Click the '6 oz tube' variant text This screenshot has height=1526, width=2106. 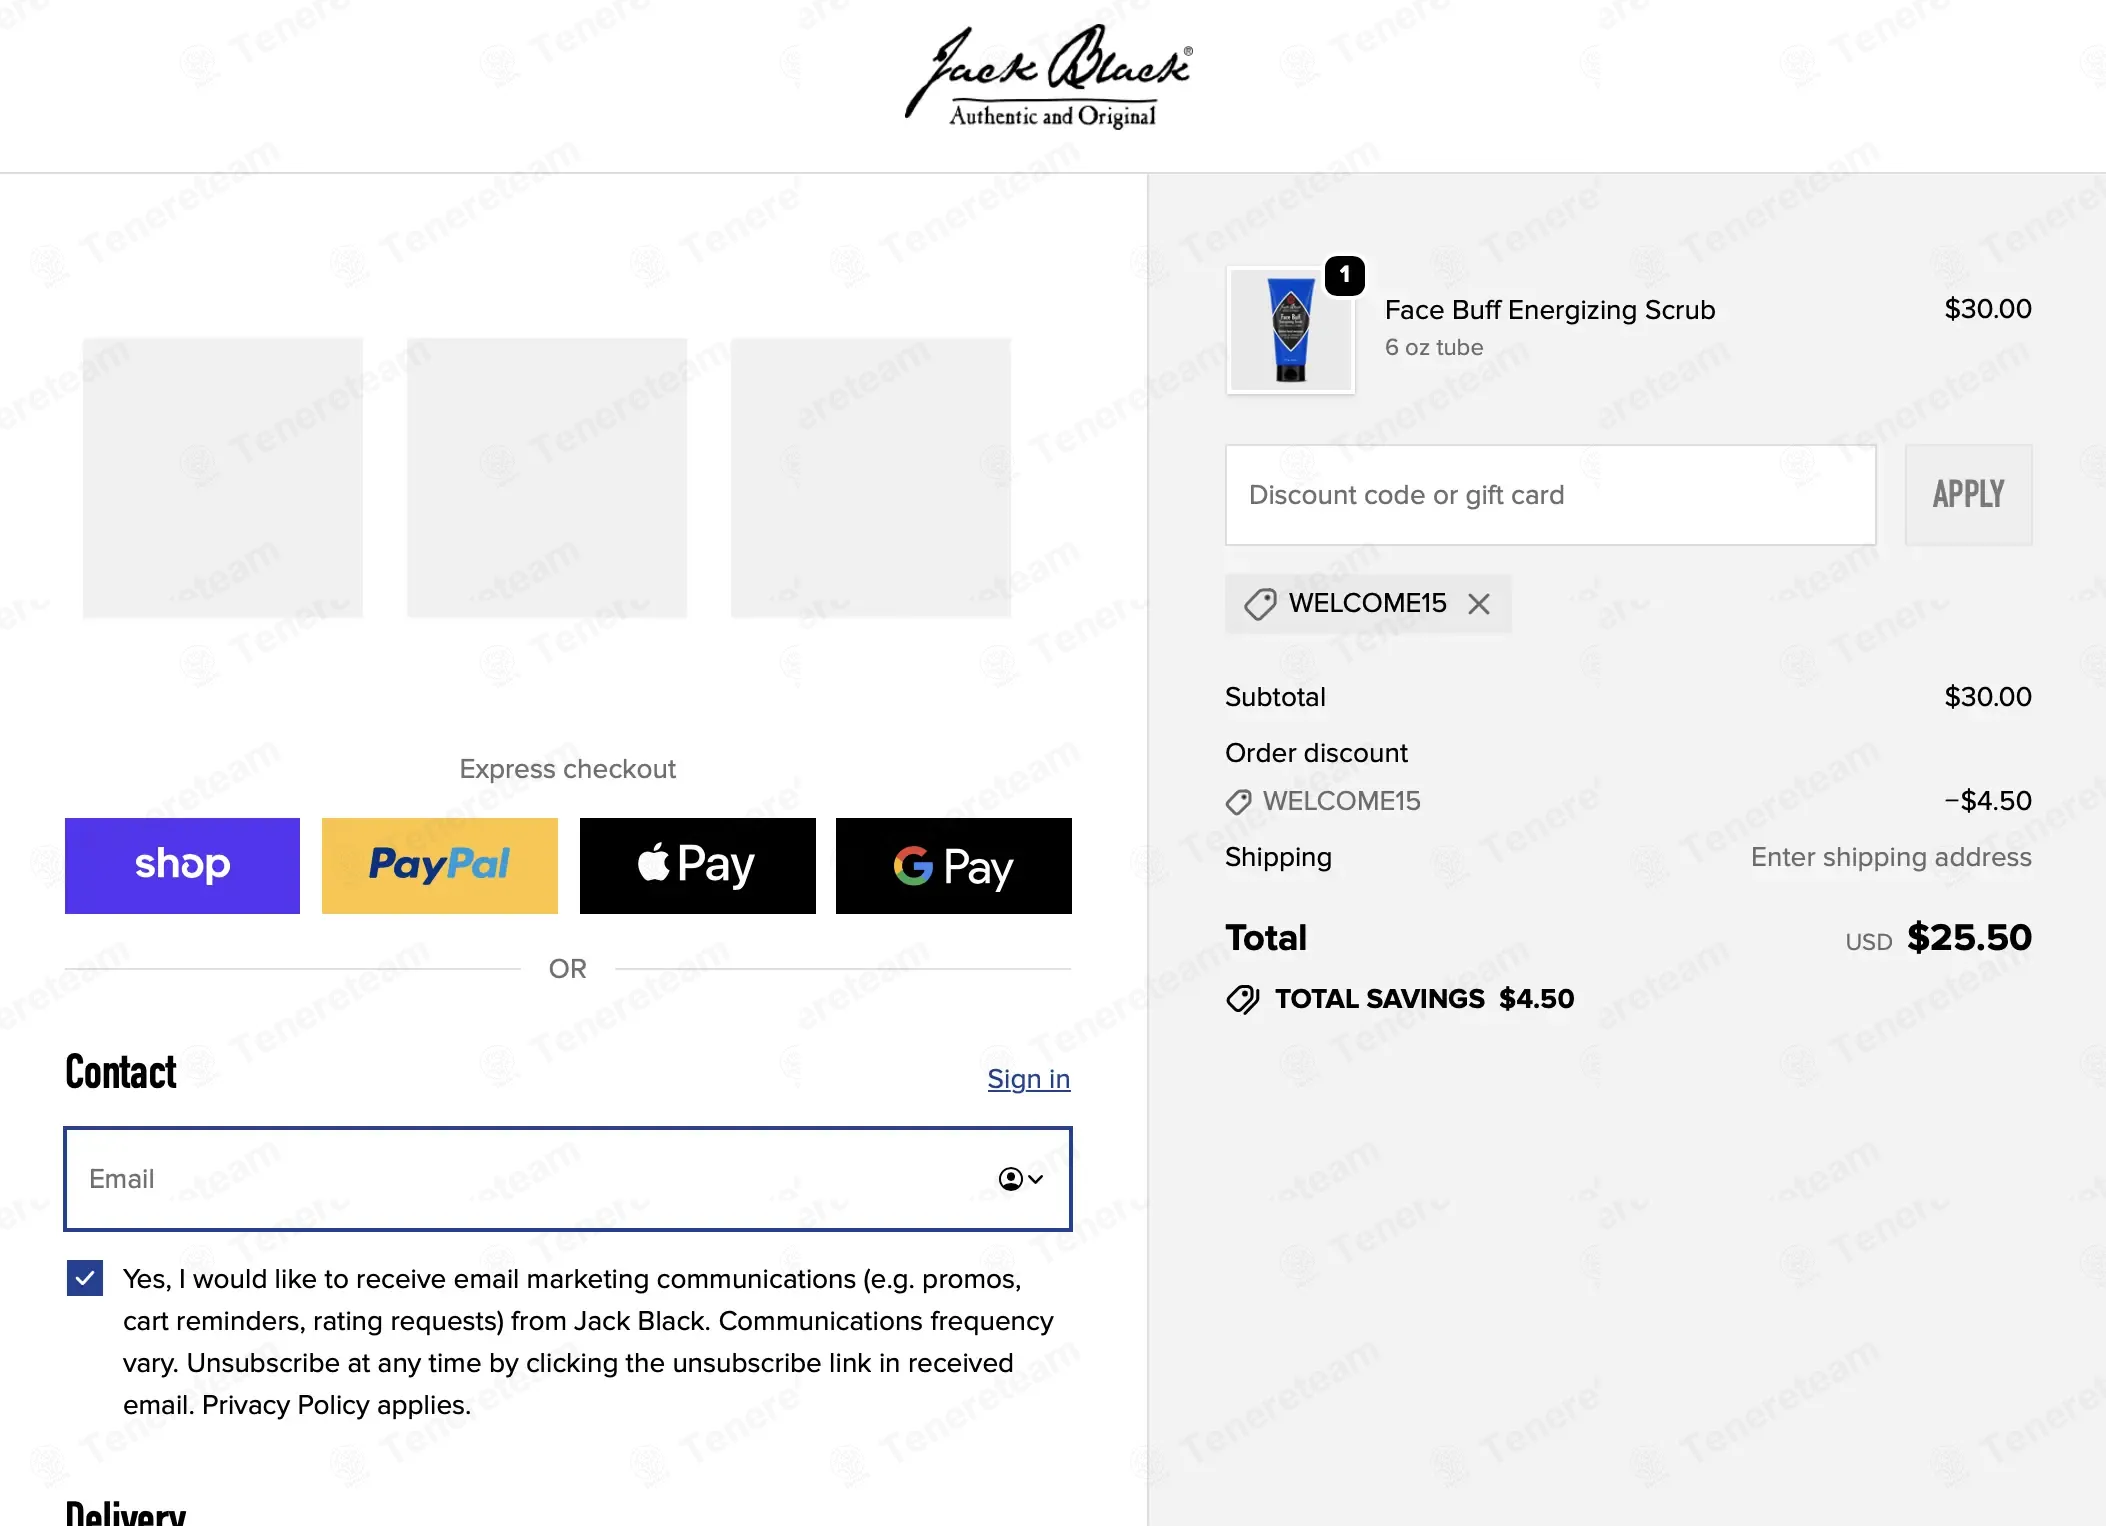1434,347
